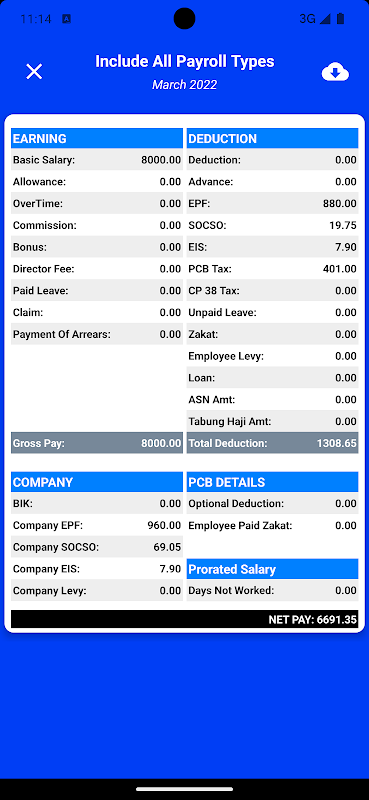369x800 pixels.
Task: Select the EARNING section header
Action: tap(97, 138)
